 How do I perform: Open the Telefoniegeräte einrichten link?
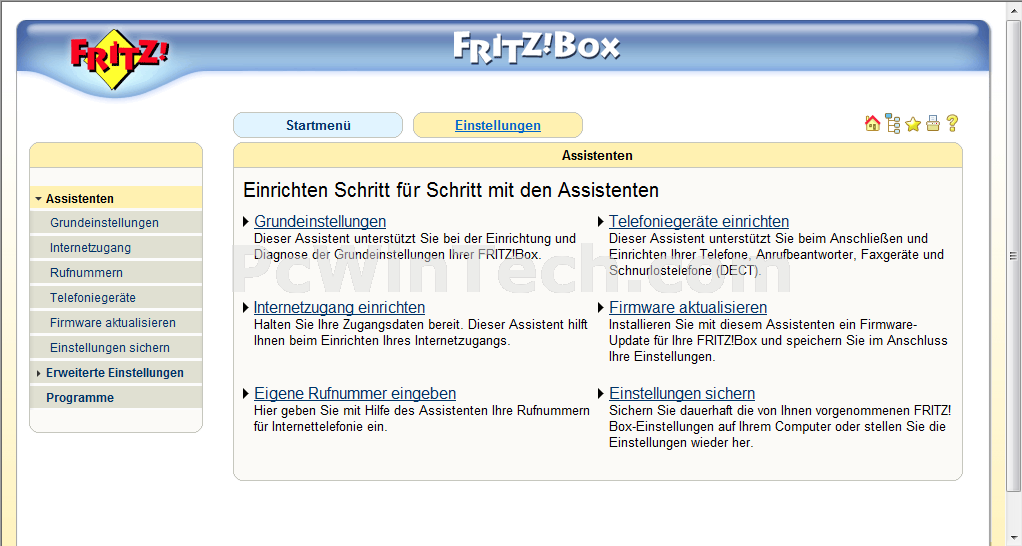click(x=699, y=222)
